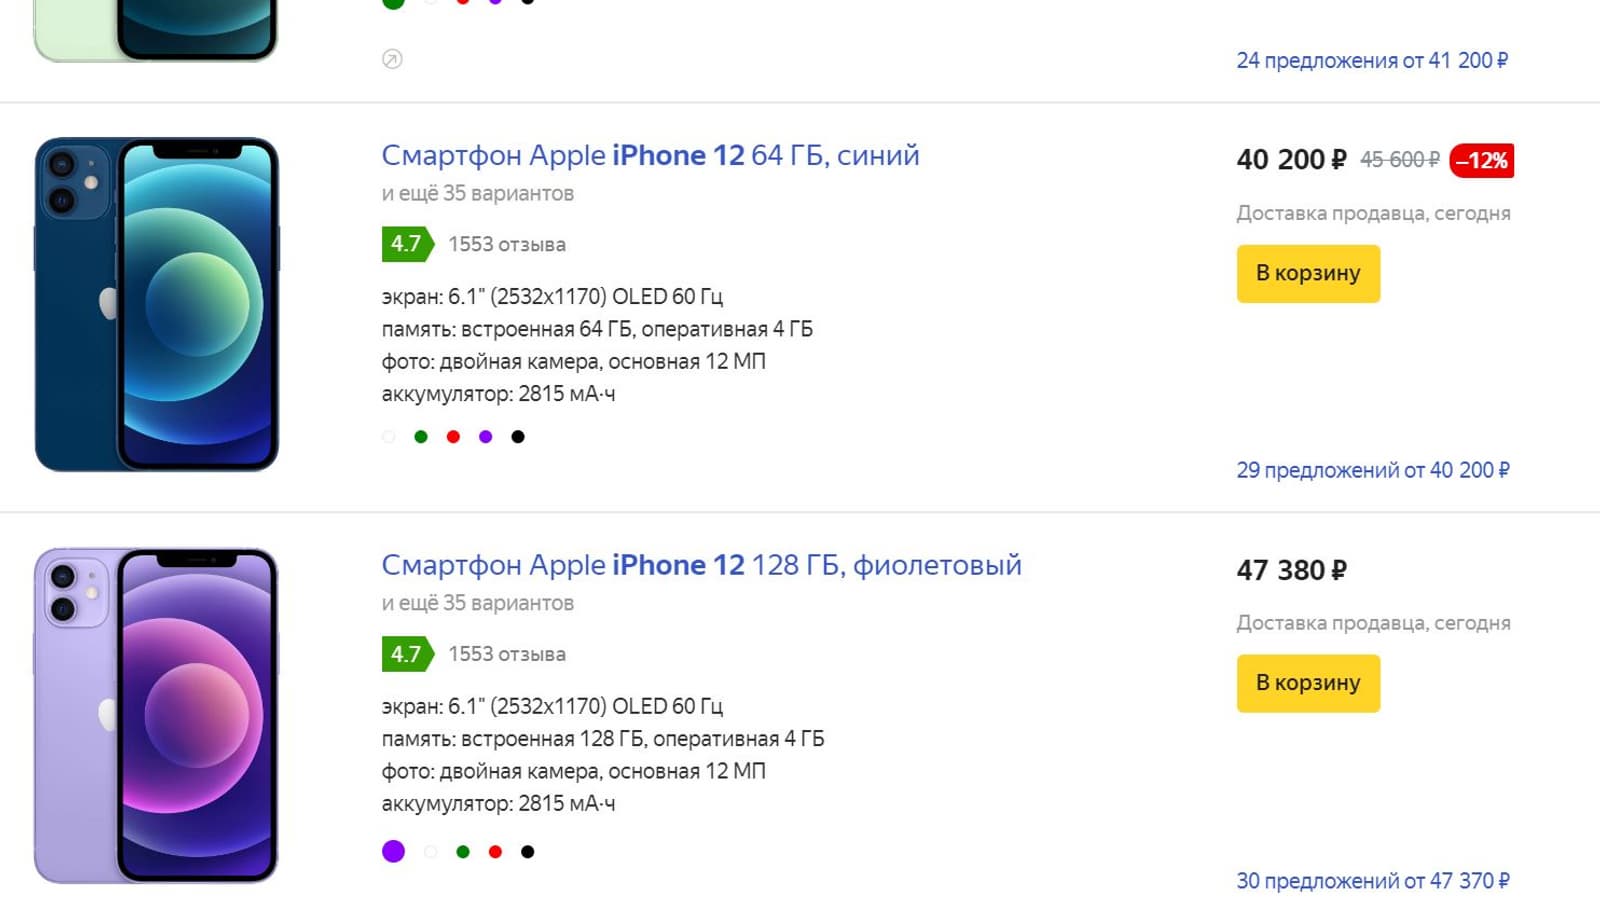1600x900 pixels.
Task: Select green color dot for the 64 ГБ iPhone
Action: point(421,437)
